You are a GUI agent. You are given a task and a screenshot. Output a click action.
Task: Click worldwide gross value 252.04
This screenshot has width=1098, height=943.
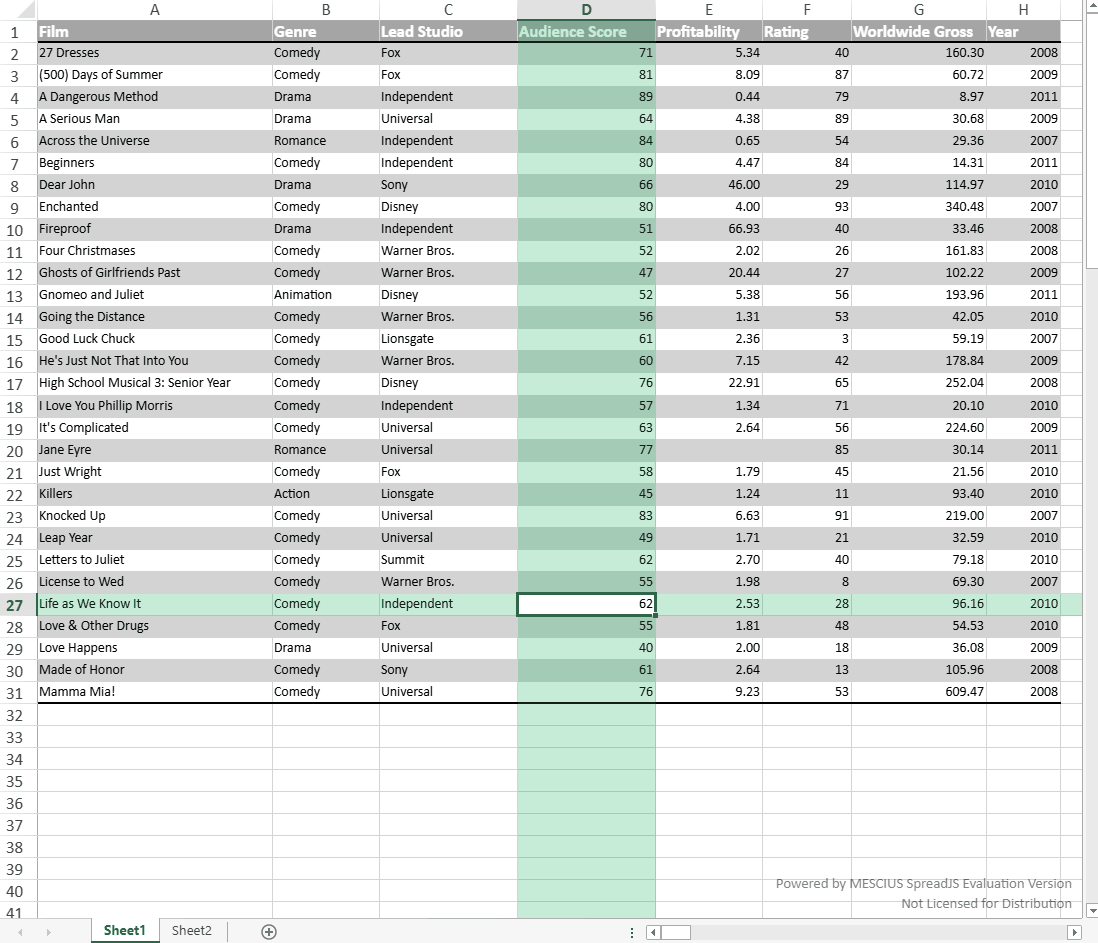pyautogui.click(x=919, y=383)
